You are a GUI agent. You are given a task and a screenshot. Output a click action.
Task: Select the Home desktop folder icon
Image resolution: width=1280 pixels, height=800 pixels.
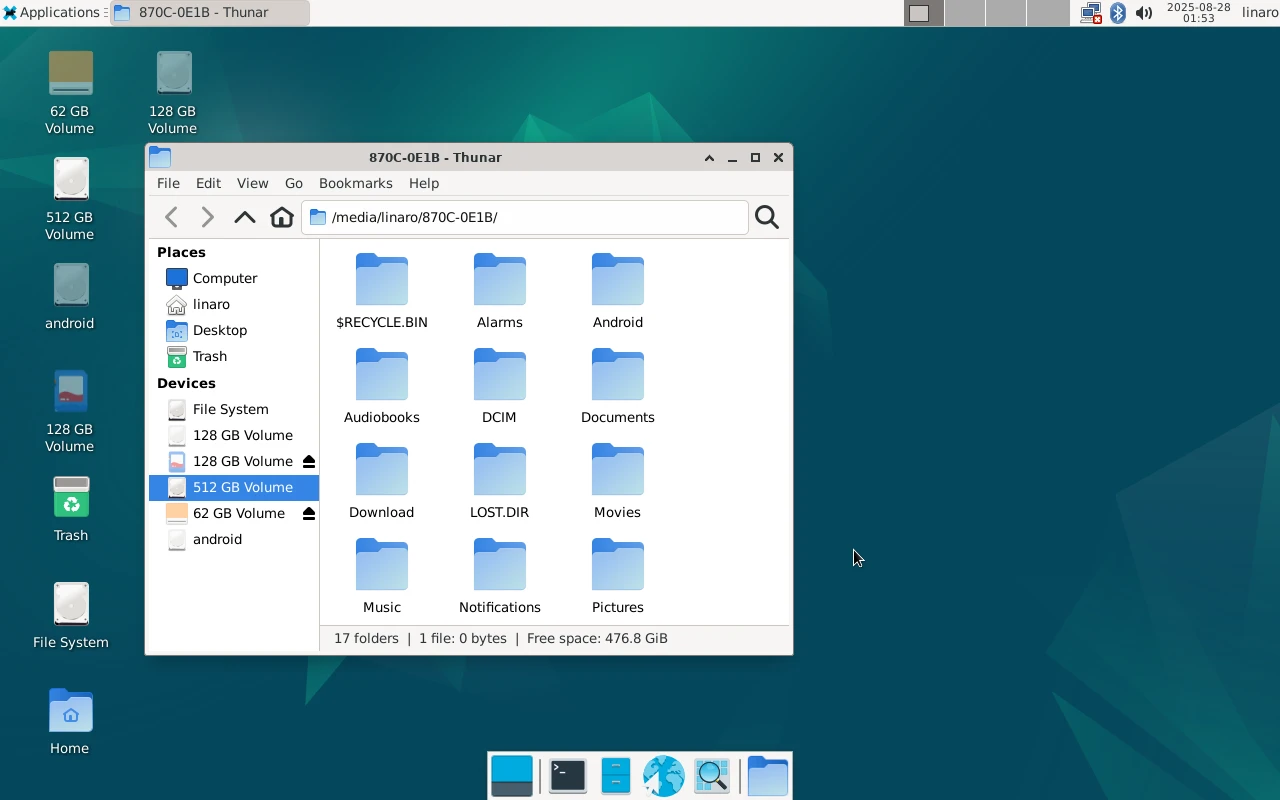tap(70, 721)
